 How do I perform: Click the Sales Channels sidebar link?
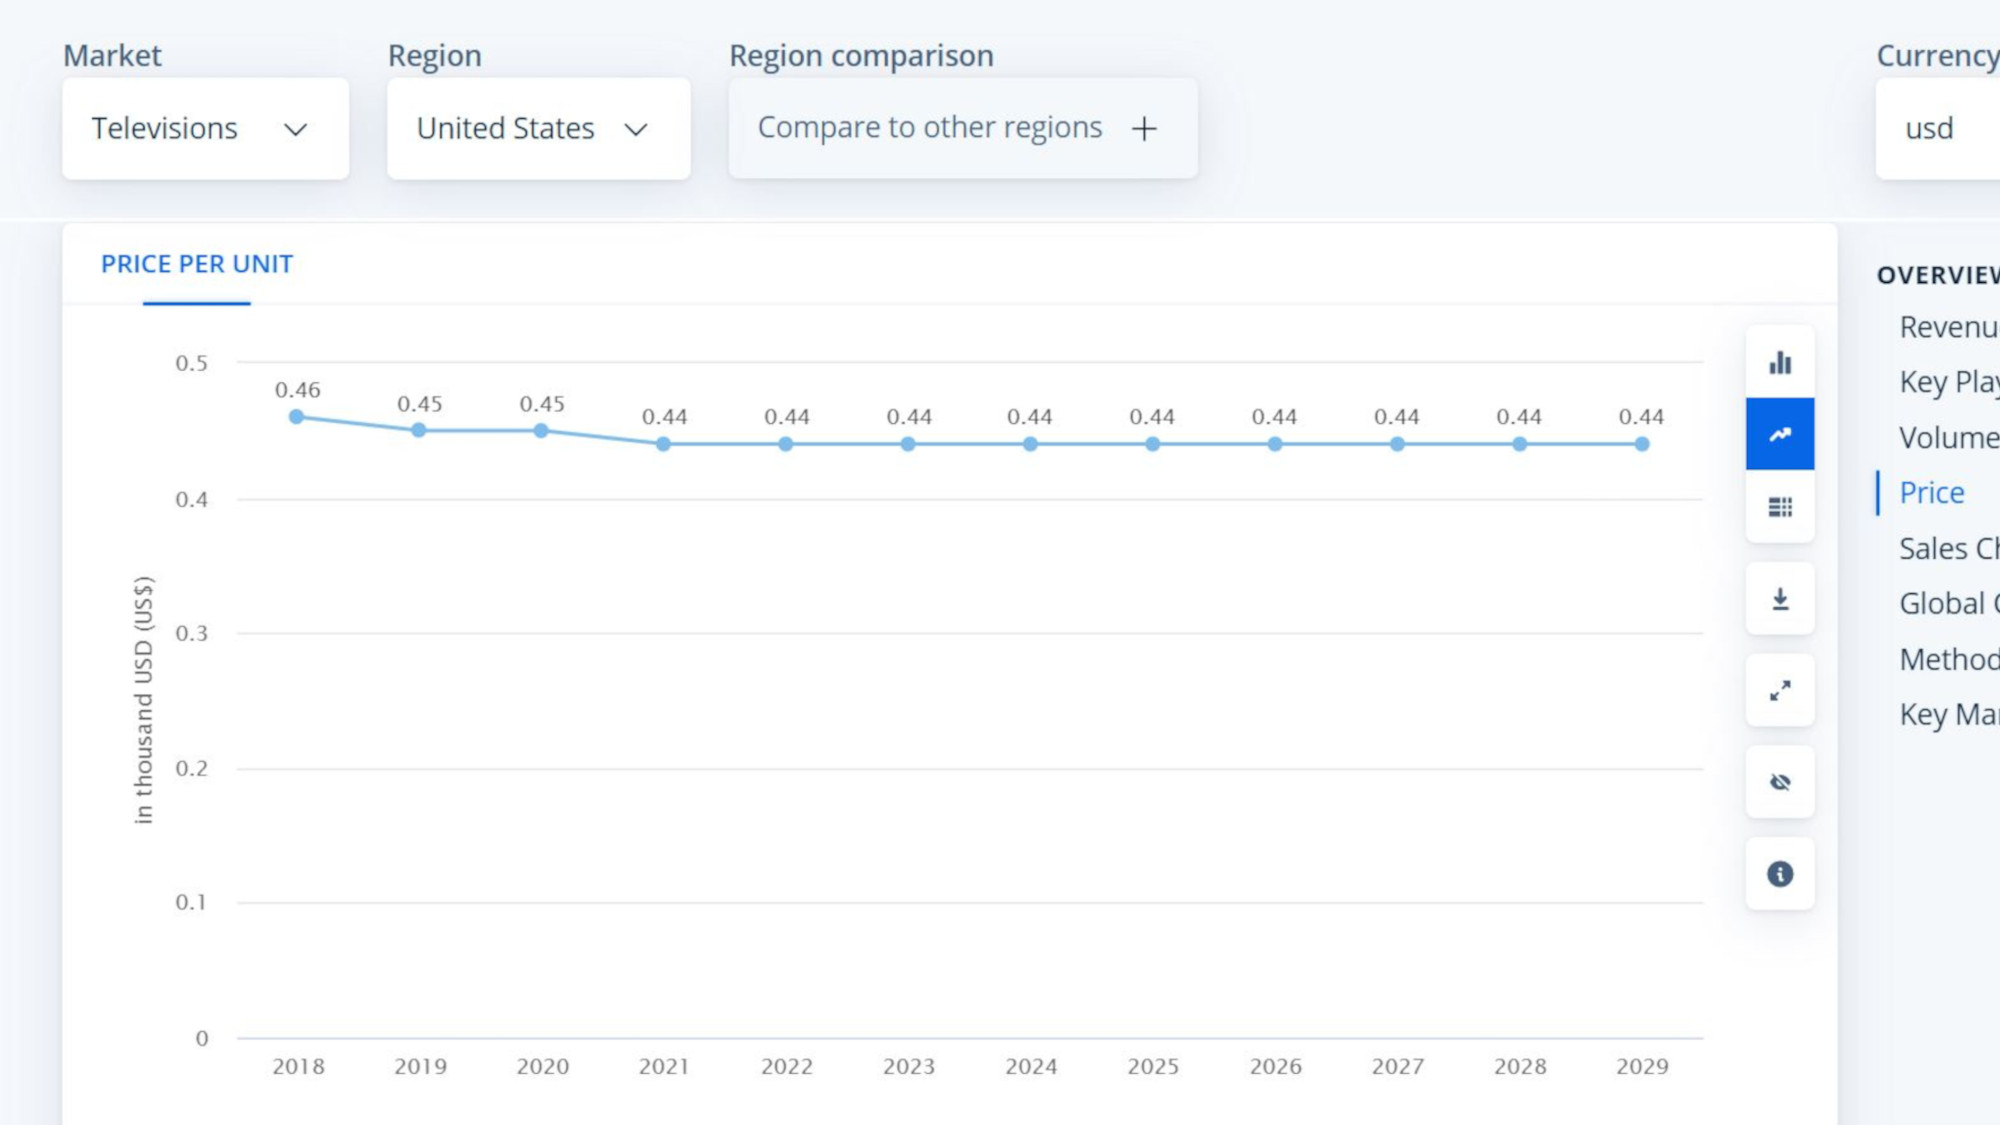1947,549
